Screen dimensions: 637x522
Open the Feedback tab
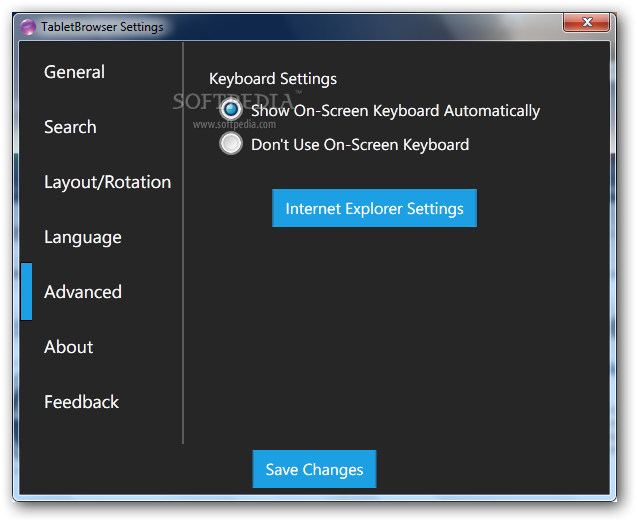[x=81, y=402]
